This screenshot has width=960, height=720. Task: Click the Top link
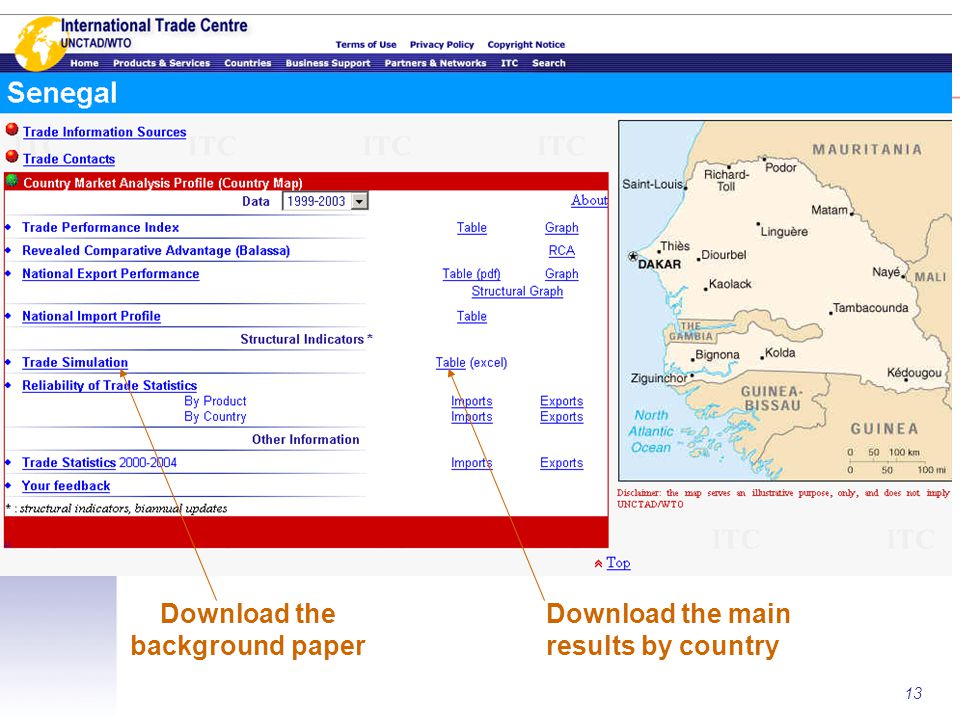[618, 563]
